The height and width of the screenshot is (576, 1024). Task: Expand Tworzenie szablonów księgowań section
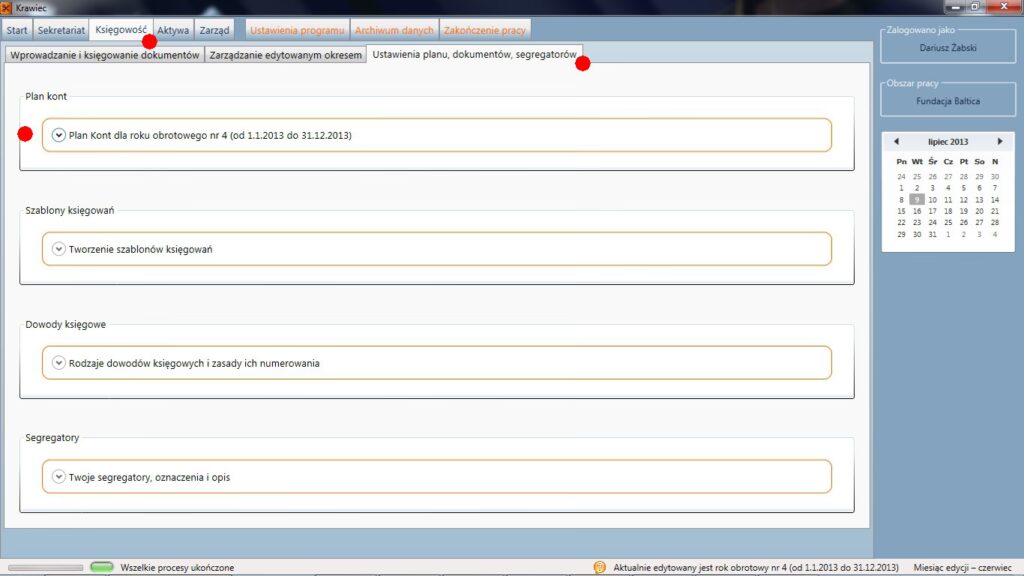59,249
